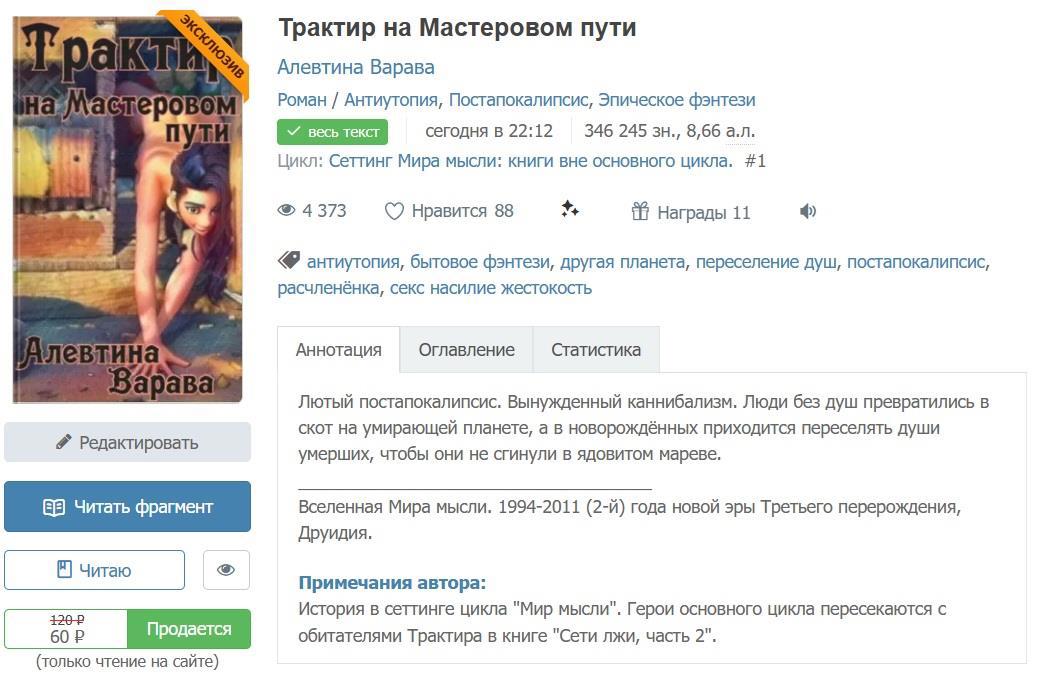Screen dimensions: 1039x689
Task: Open the Антиутопия genre link
Action: (x=390, y=100)
